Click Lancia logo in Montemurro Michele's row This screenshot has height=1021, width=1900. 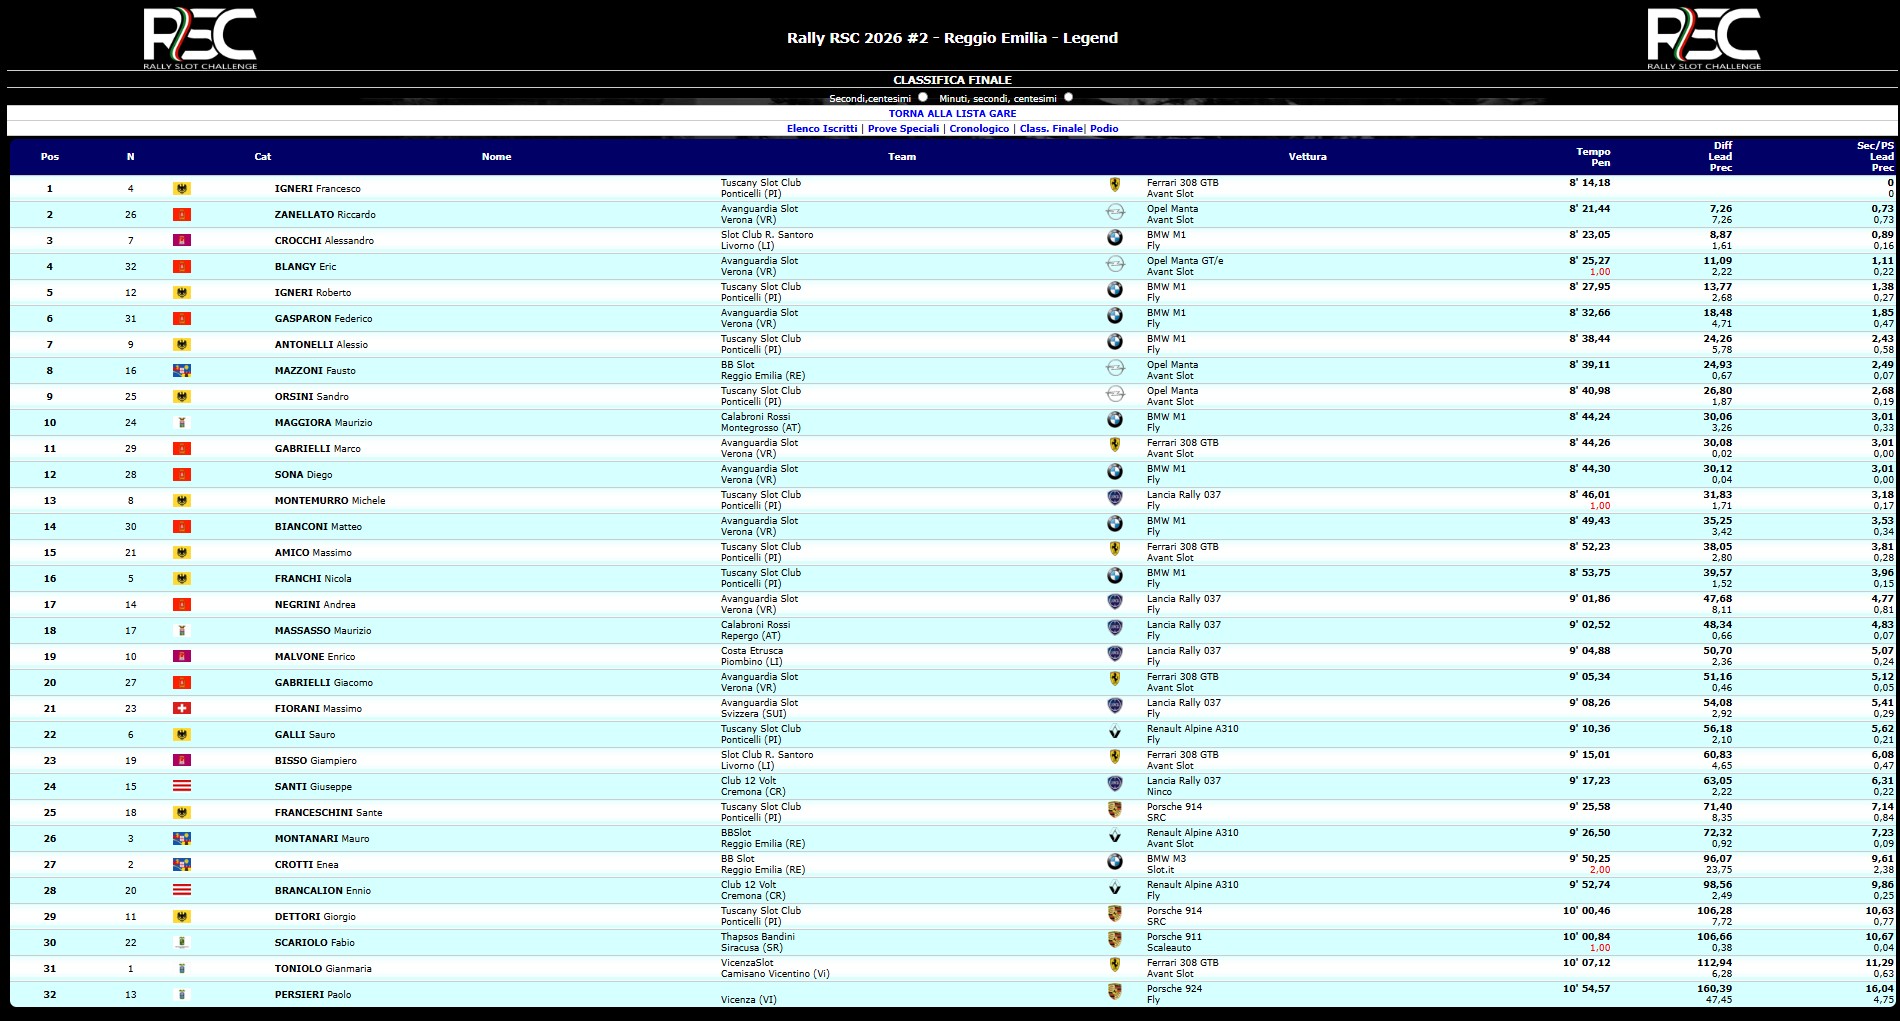click(x=1114, y=497)
